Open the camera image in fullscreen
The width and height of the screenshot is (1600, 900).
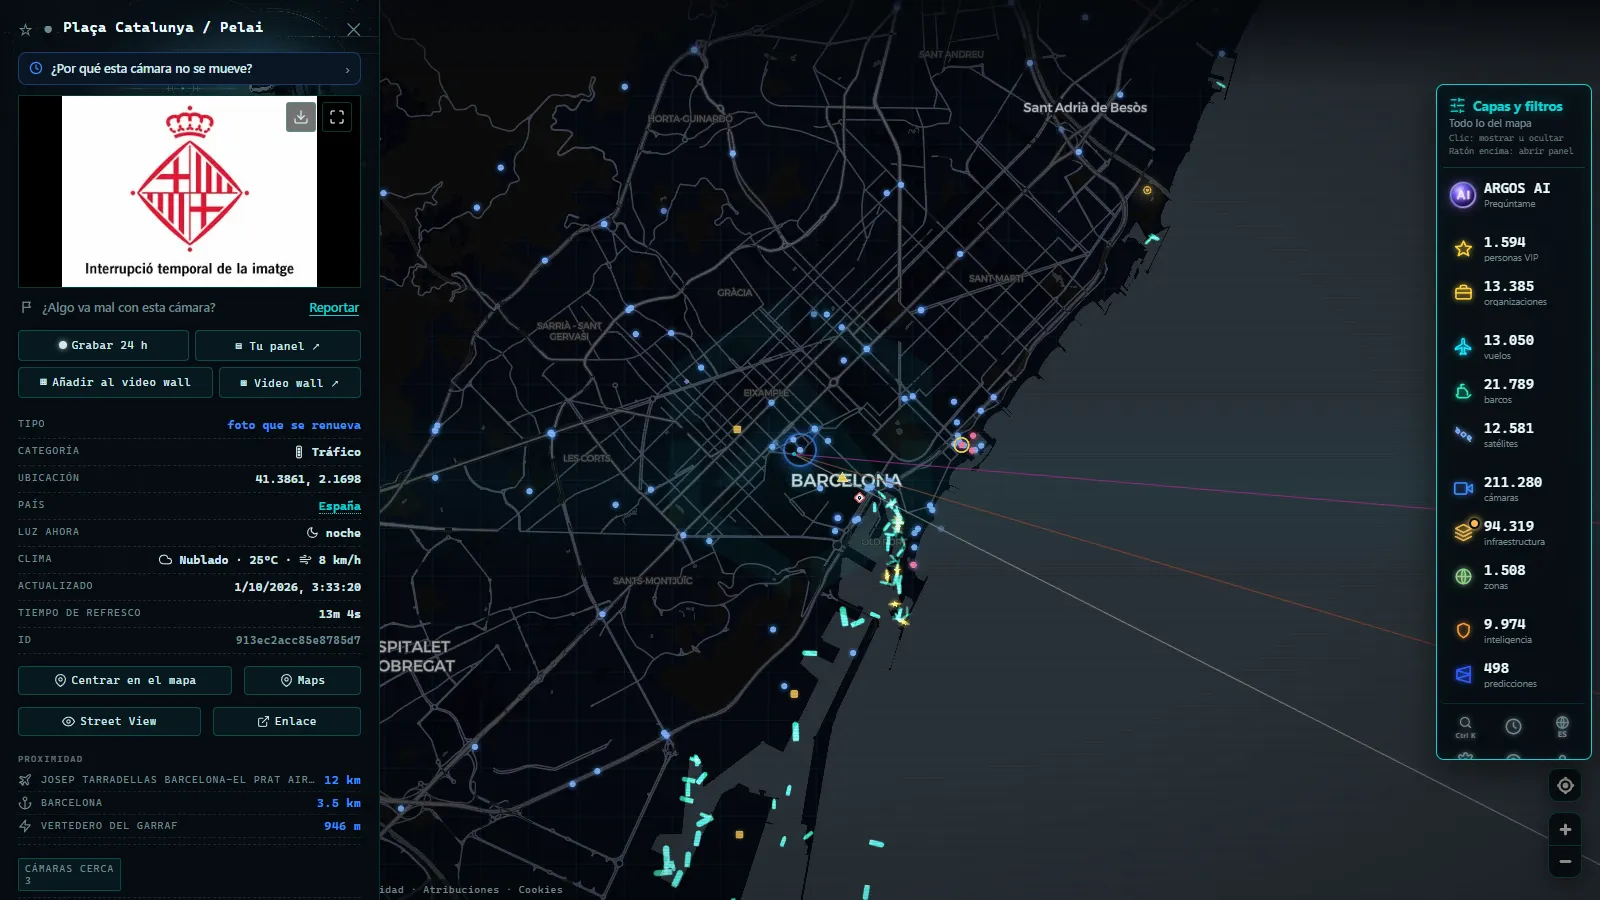(337, 117)
